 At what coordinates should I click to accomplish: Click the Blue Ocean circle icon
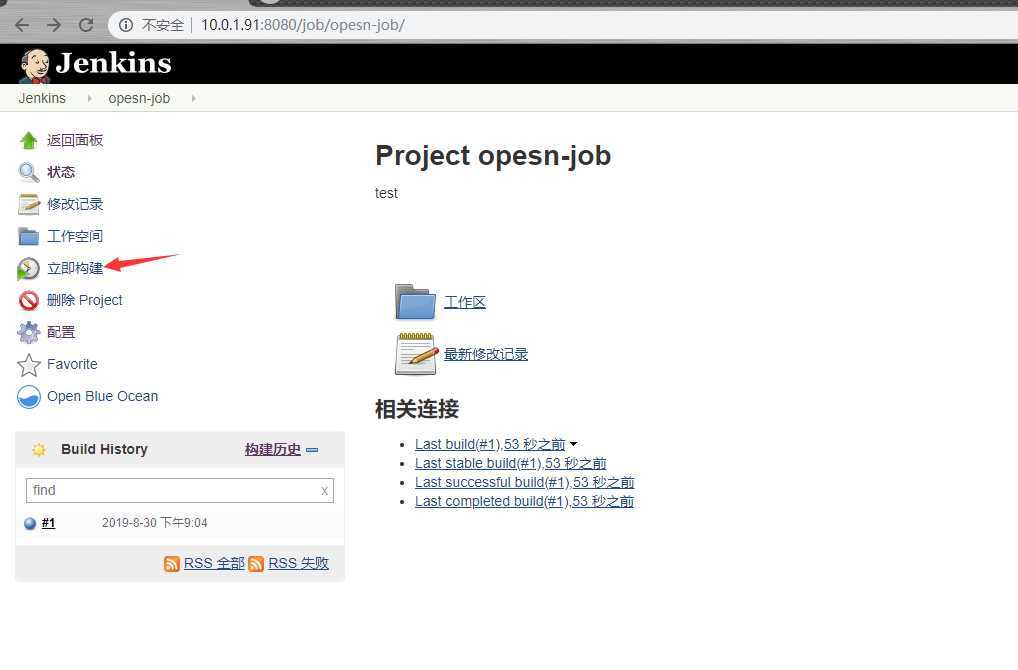29,397
